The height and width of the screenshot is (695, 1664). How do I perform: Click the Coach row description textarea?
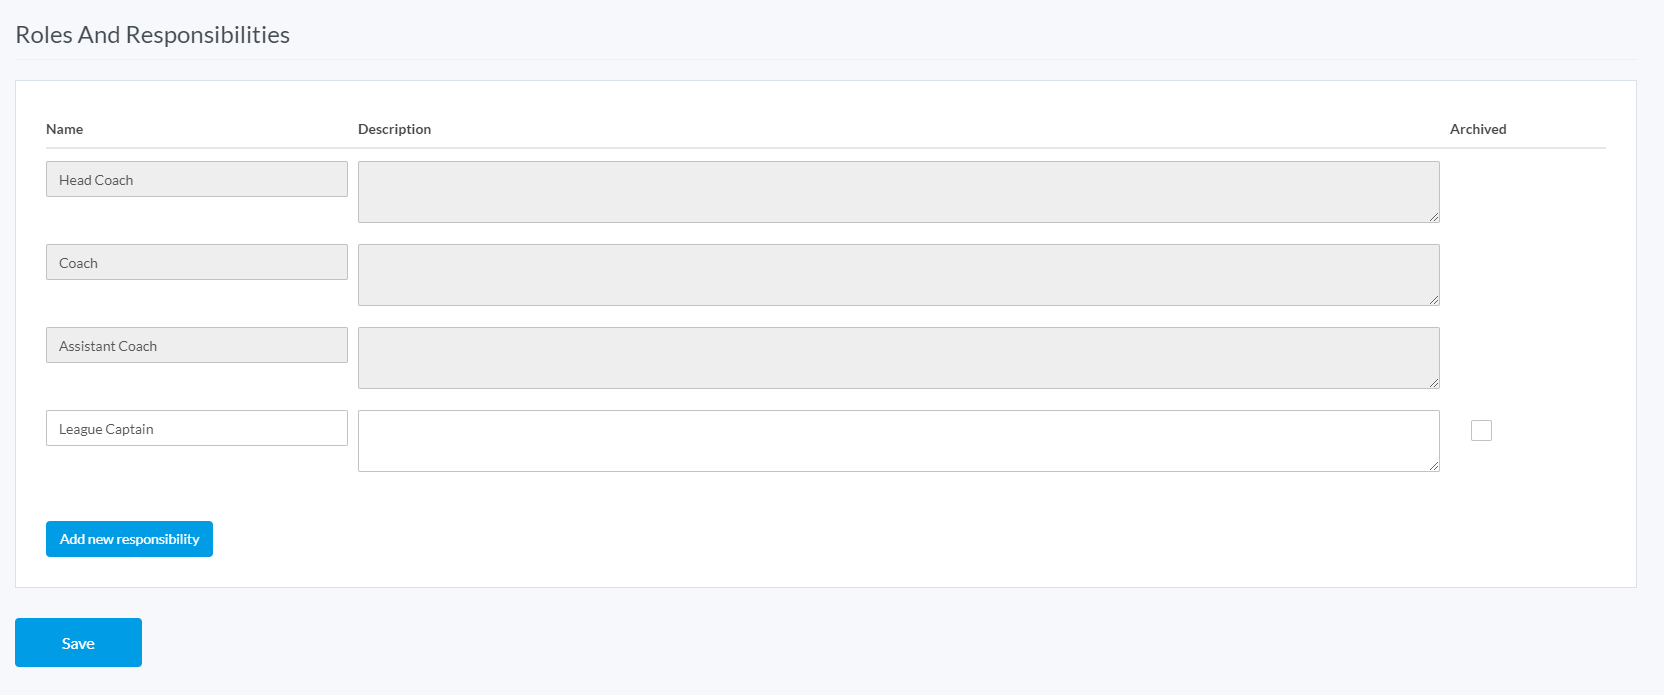pyautogui.click(x=898, y=275)
